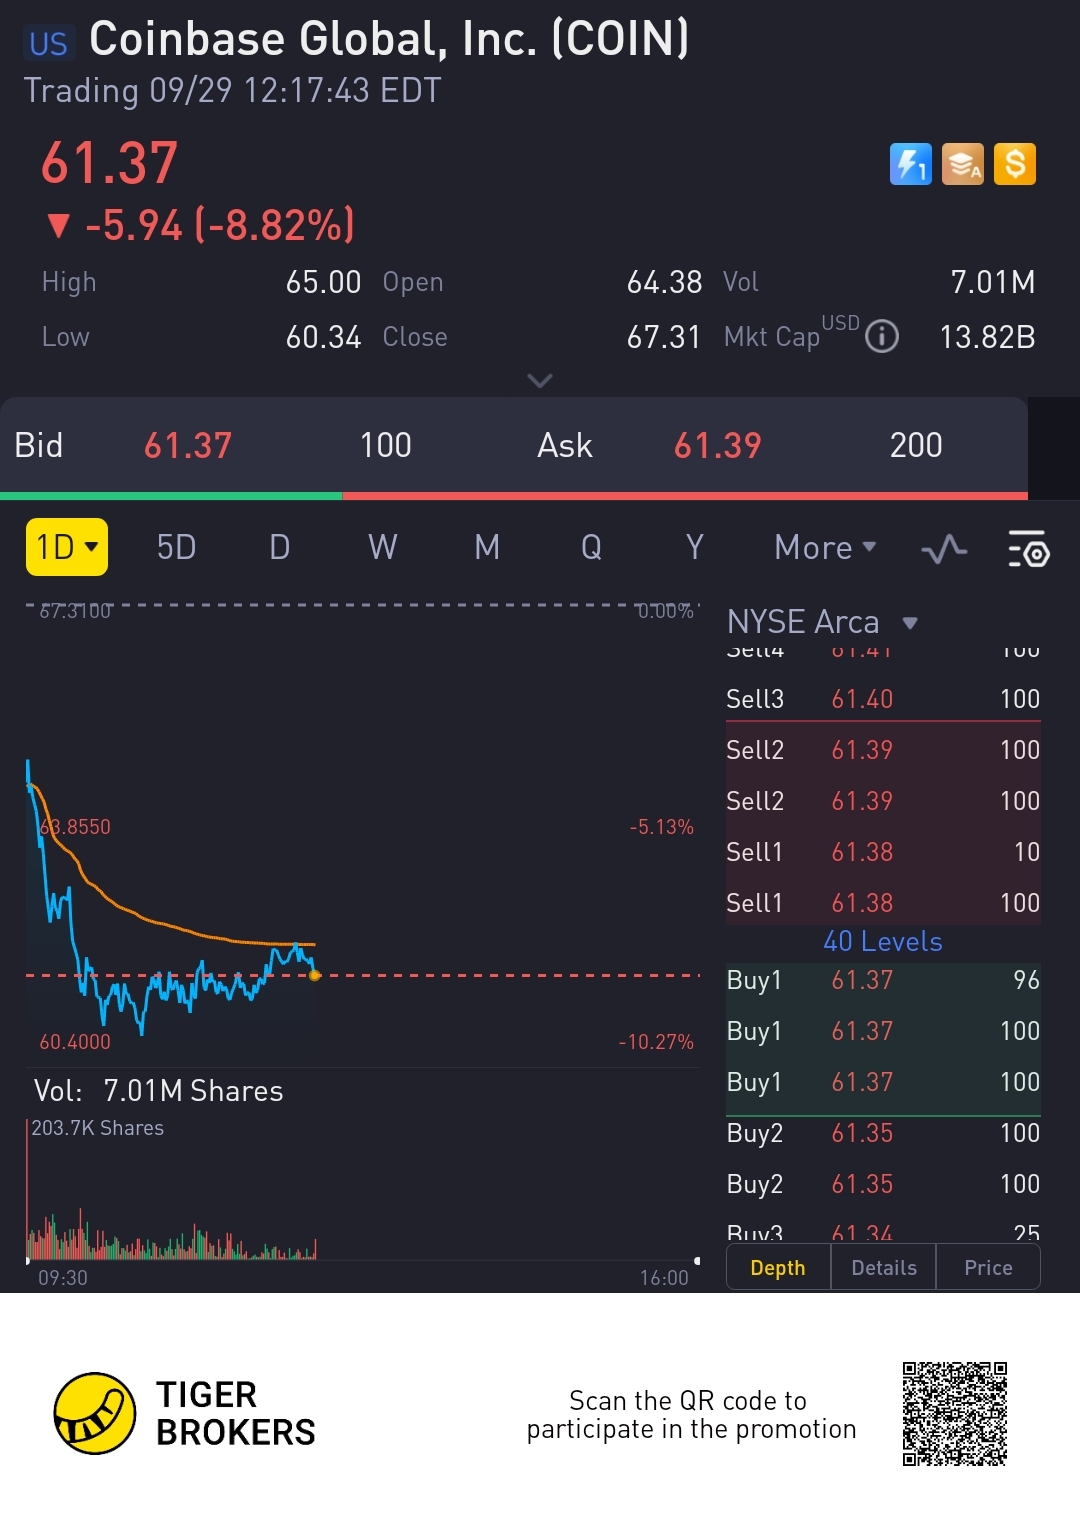Tap the green-red bid/ask ratio bar
The height and width of the screenshot is (1535, 1080).
pos(514,495)
